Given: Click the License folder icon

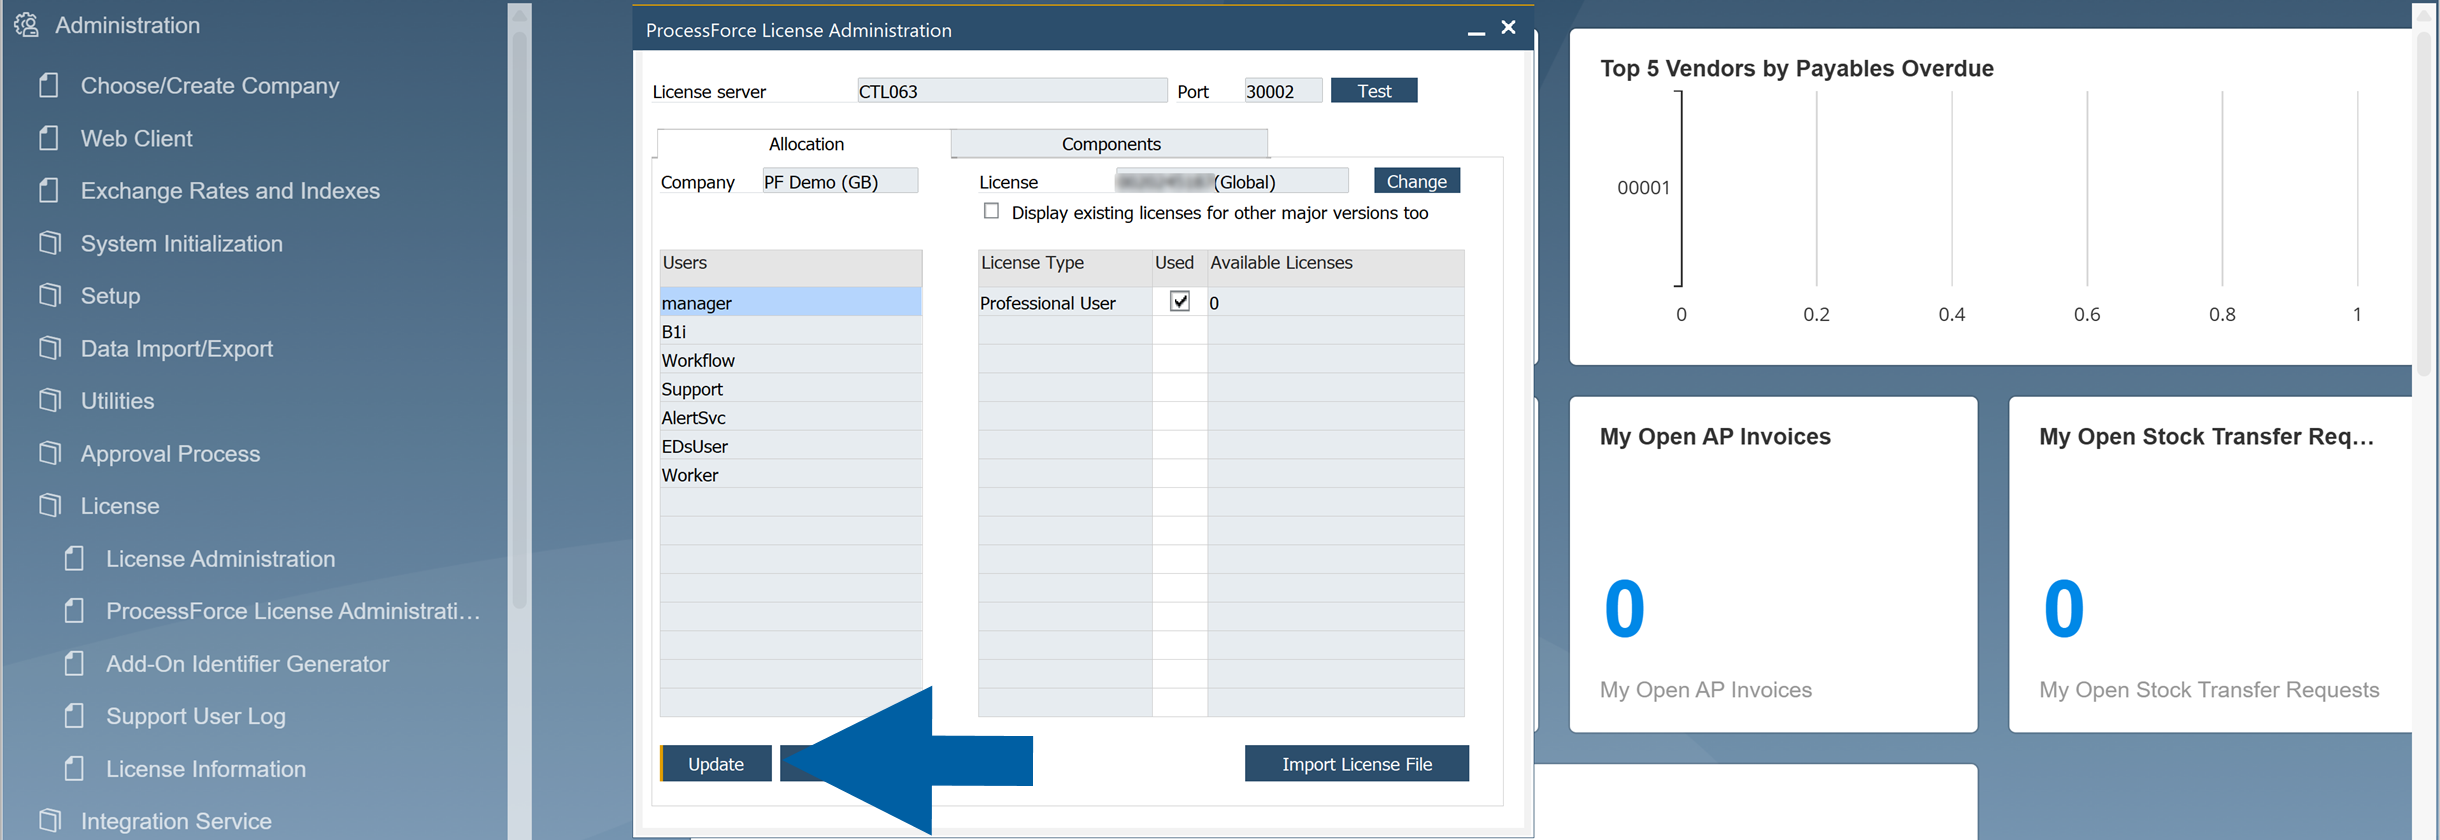Looking at the screenshot, I should (50, 505).
